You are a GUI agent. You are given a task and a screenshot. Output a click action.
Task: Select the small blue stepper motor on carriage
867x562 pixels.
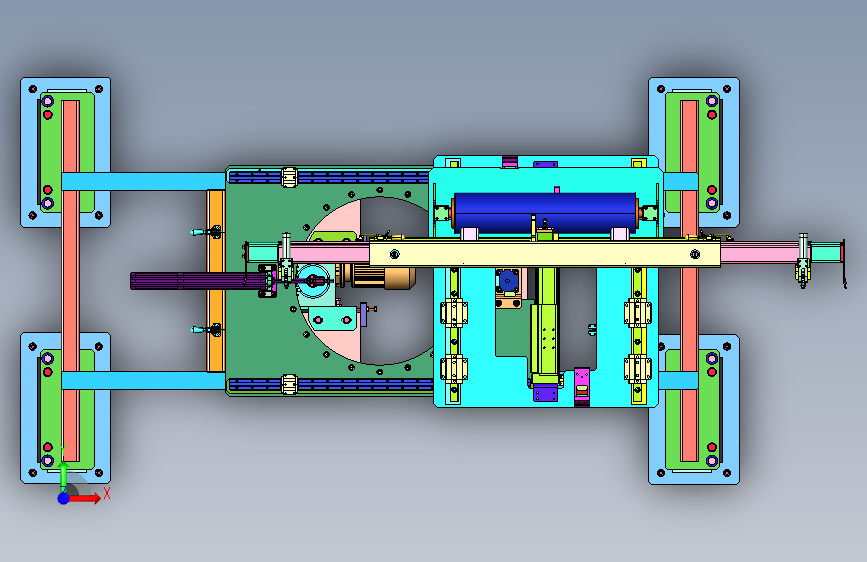[x=508, y=281]
